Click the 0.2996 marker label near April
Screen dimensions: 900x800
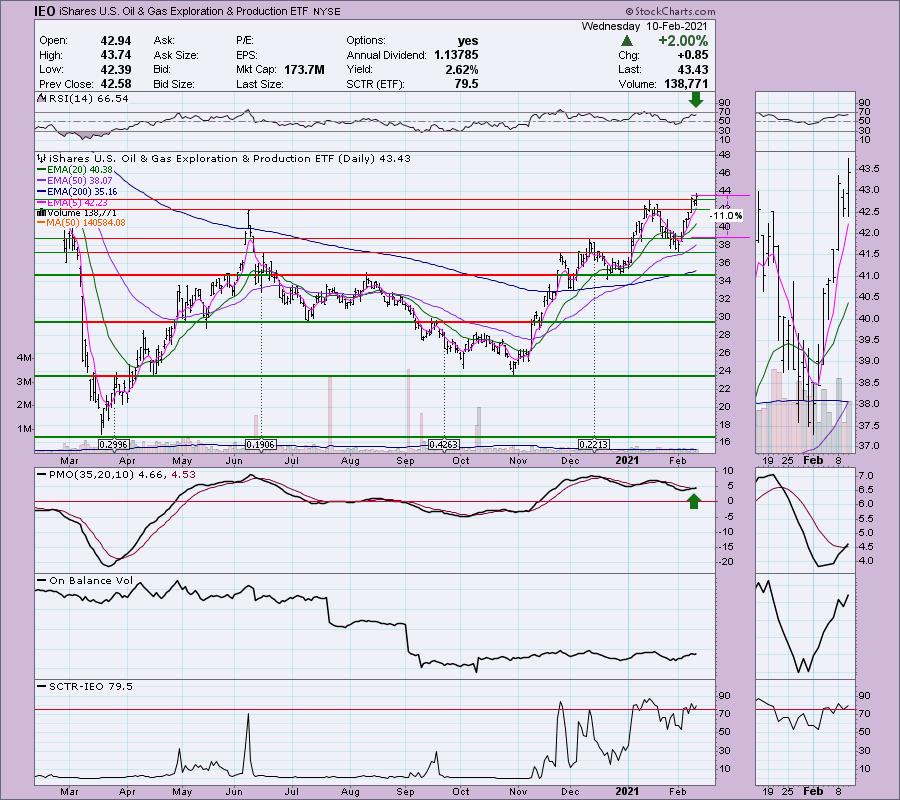coord(114,444)
